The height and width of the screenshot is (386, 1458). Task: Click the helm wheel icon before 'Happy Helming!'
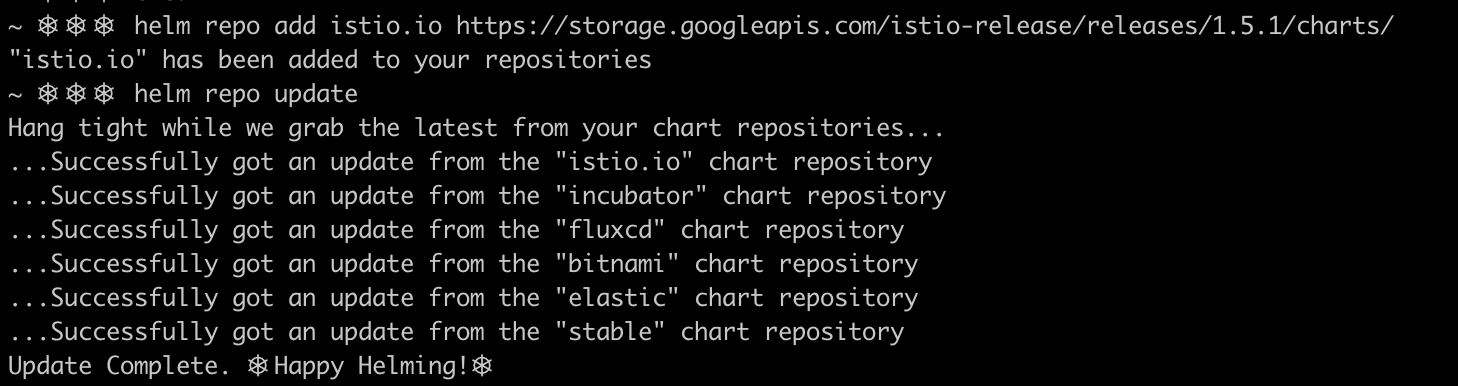259,366
